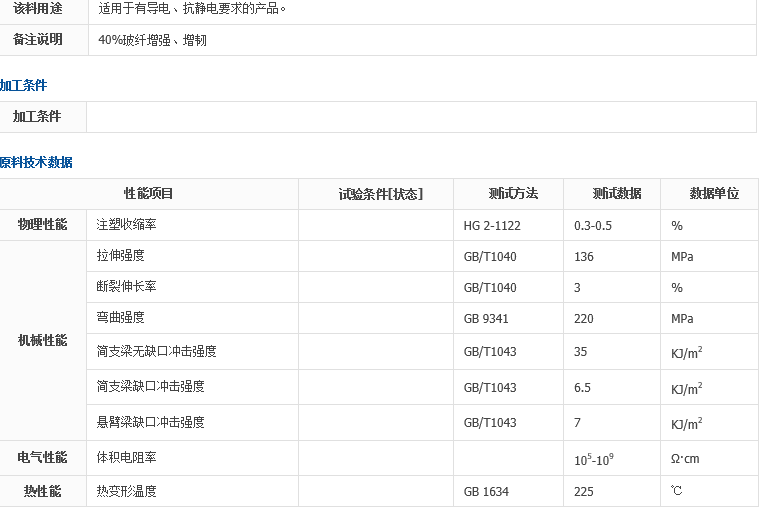Screen dimensions: 768x507
Task: Click the 注塑收缩率 property row
Action: point(126,225)
